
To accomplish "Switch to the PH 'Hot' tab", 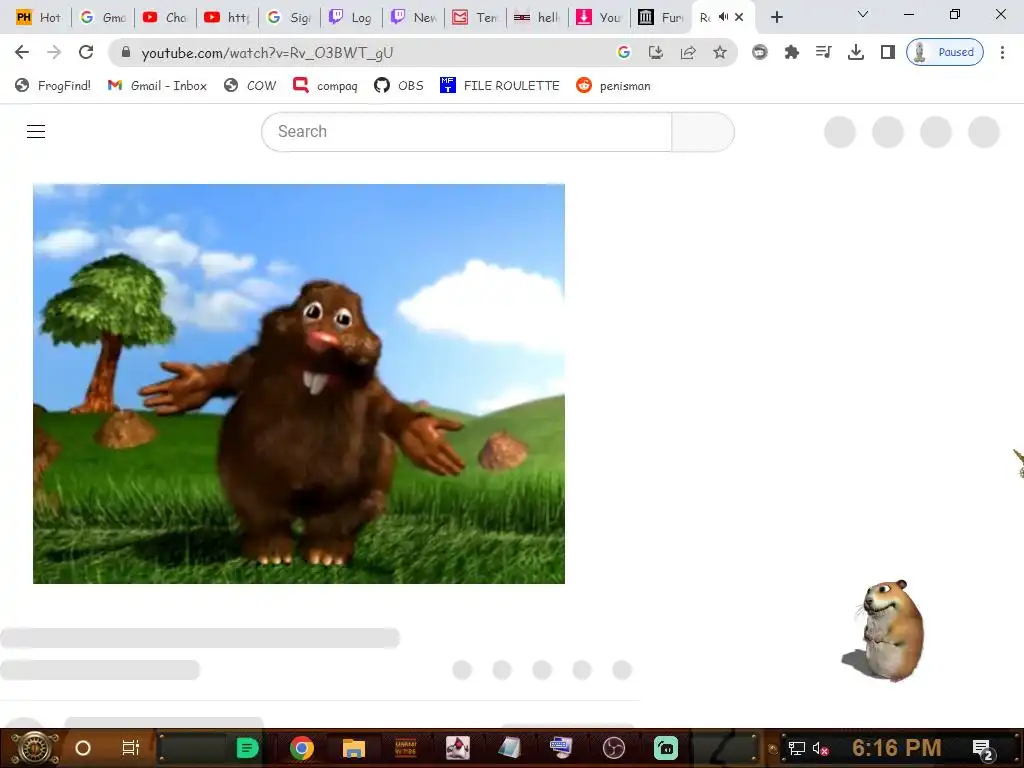I will click(x=39, y=18).
